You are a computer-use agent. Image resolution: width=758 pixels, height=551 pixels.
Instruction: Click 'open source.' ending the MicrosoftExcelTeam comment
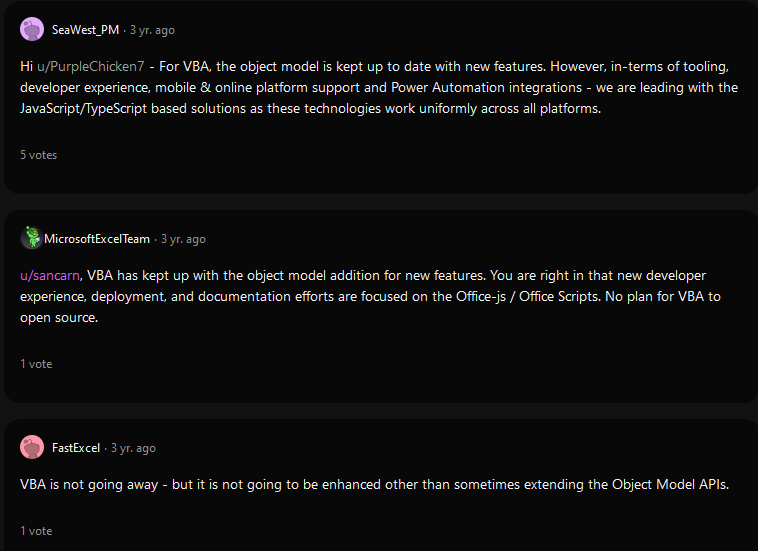coord(59,318)
